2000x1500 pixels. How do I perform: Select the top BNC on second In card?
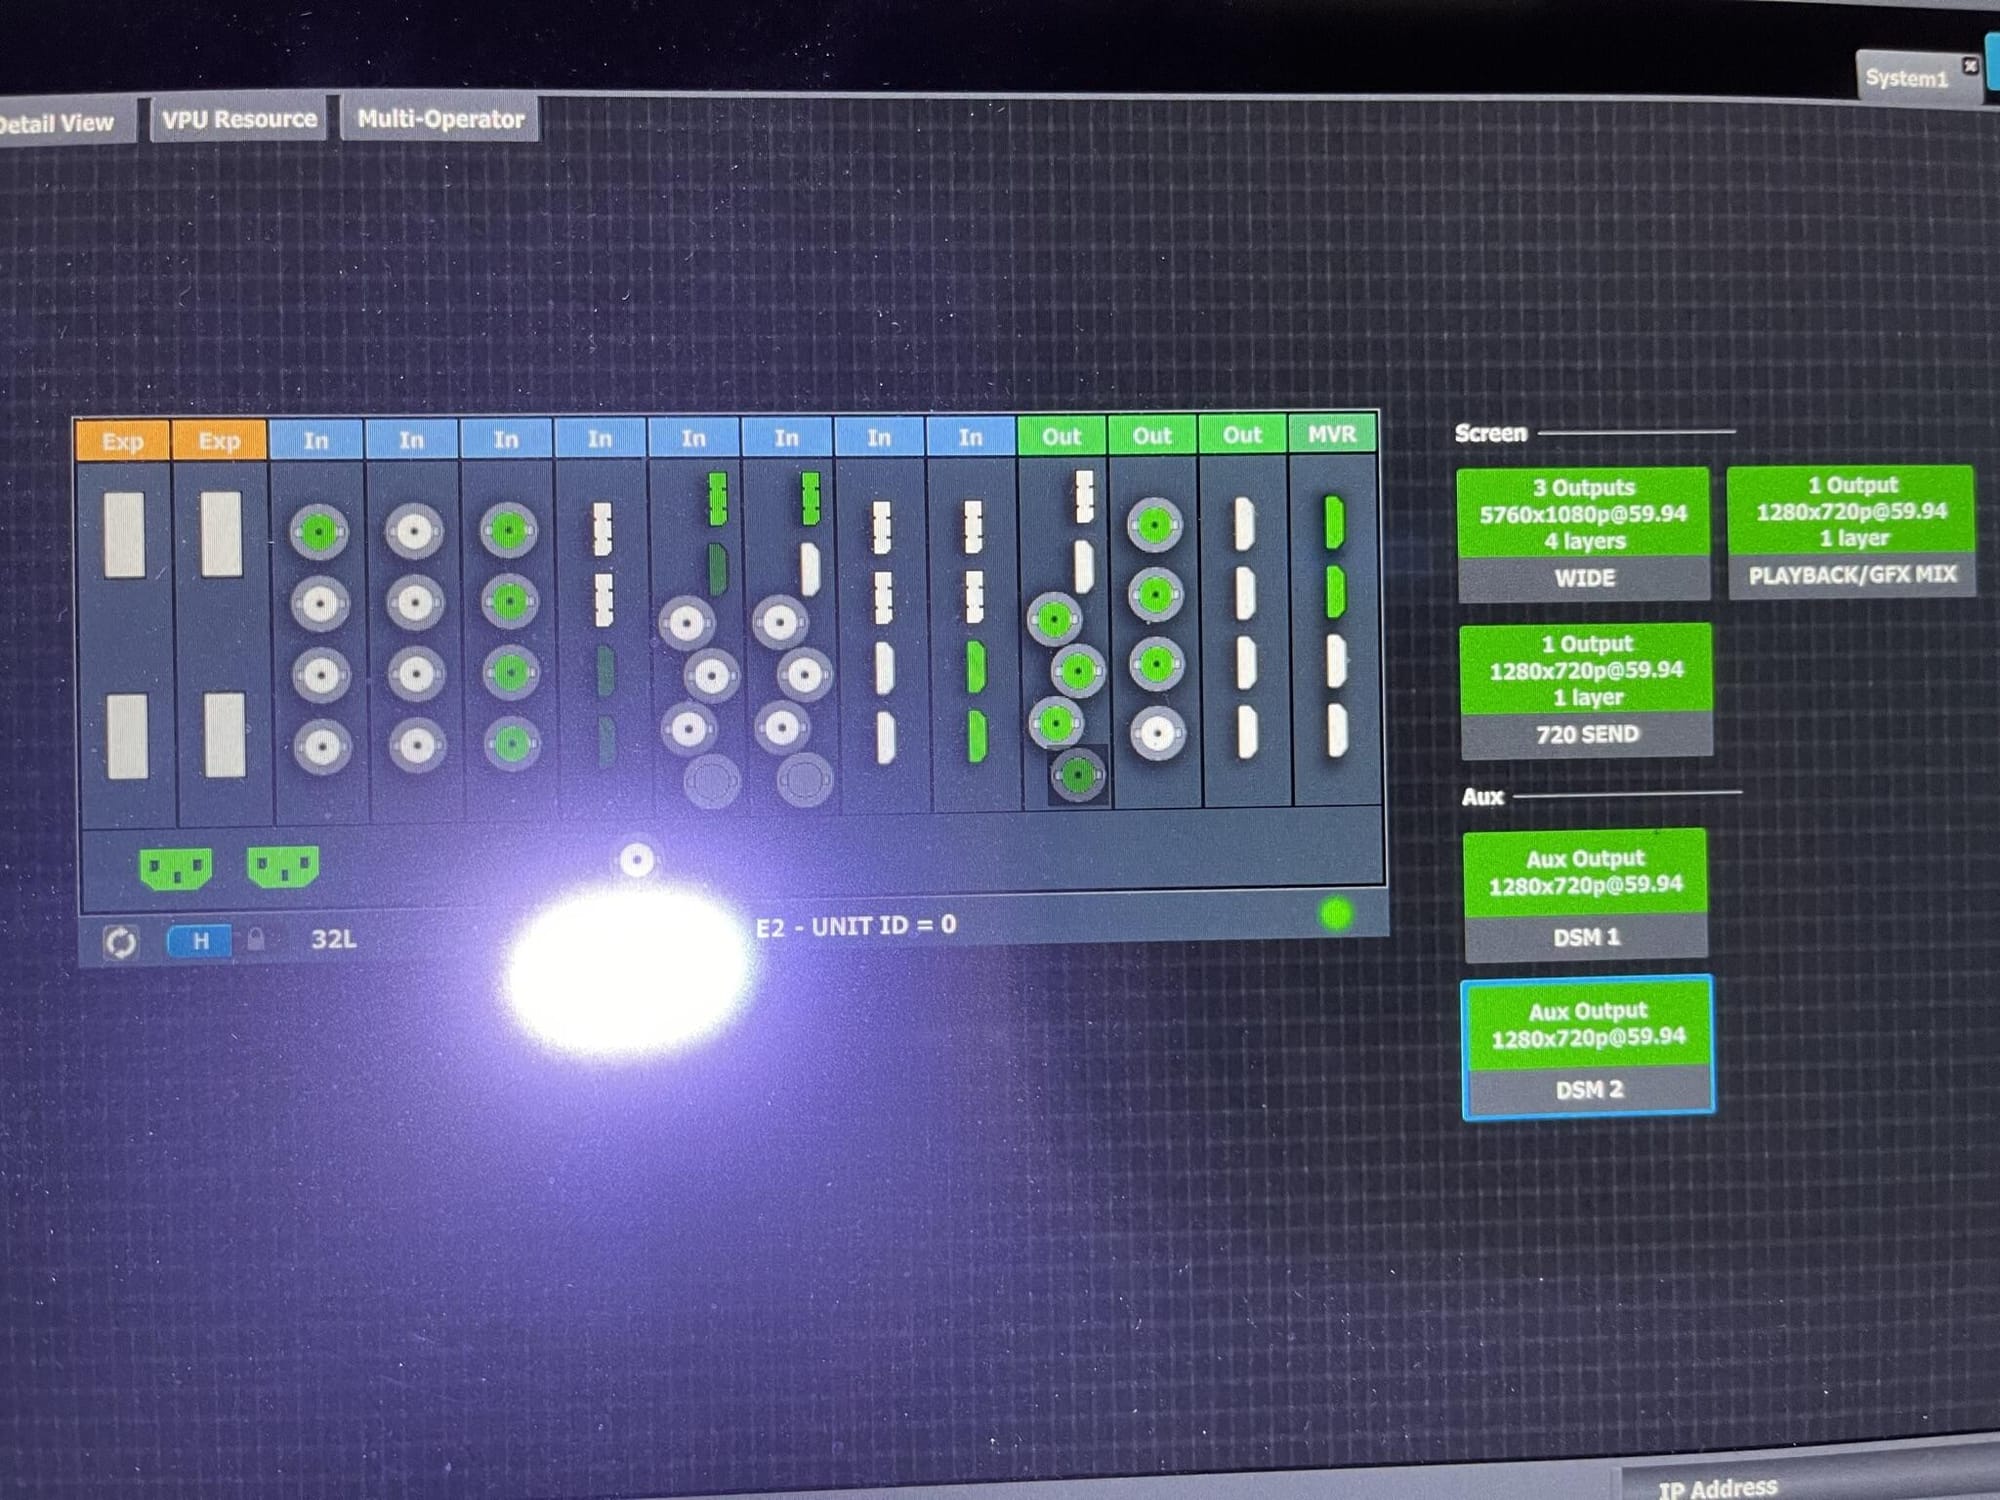pyautogui.click(x=414, y=531)
